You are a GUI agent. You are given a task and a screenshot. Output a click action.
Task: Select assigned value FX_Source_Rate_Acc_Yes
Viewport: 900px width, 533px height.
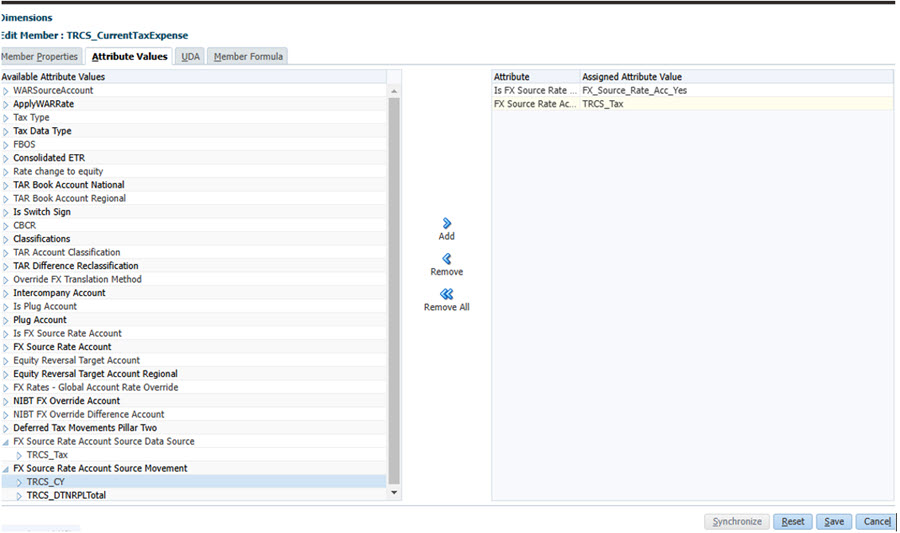(634, 91)
